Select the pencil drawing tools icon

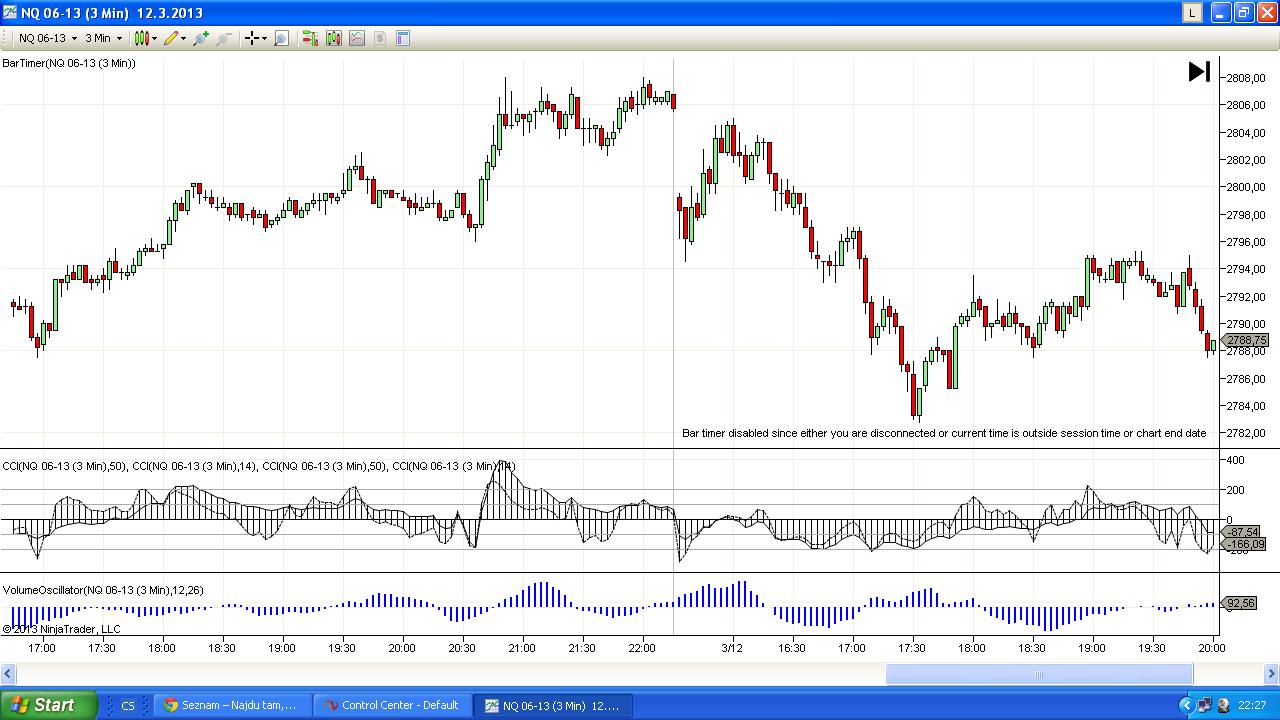coord(171,38)
